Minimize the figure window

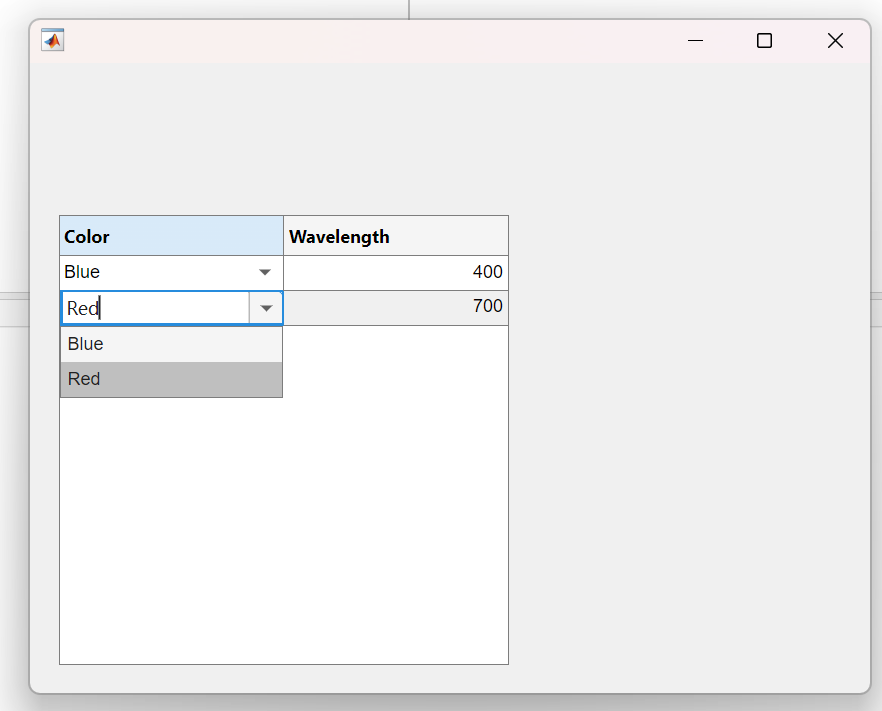pyautogui.click(x=696, y=40)
